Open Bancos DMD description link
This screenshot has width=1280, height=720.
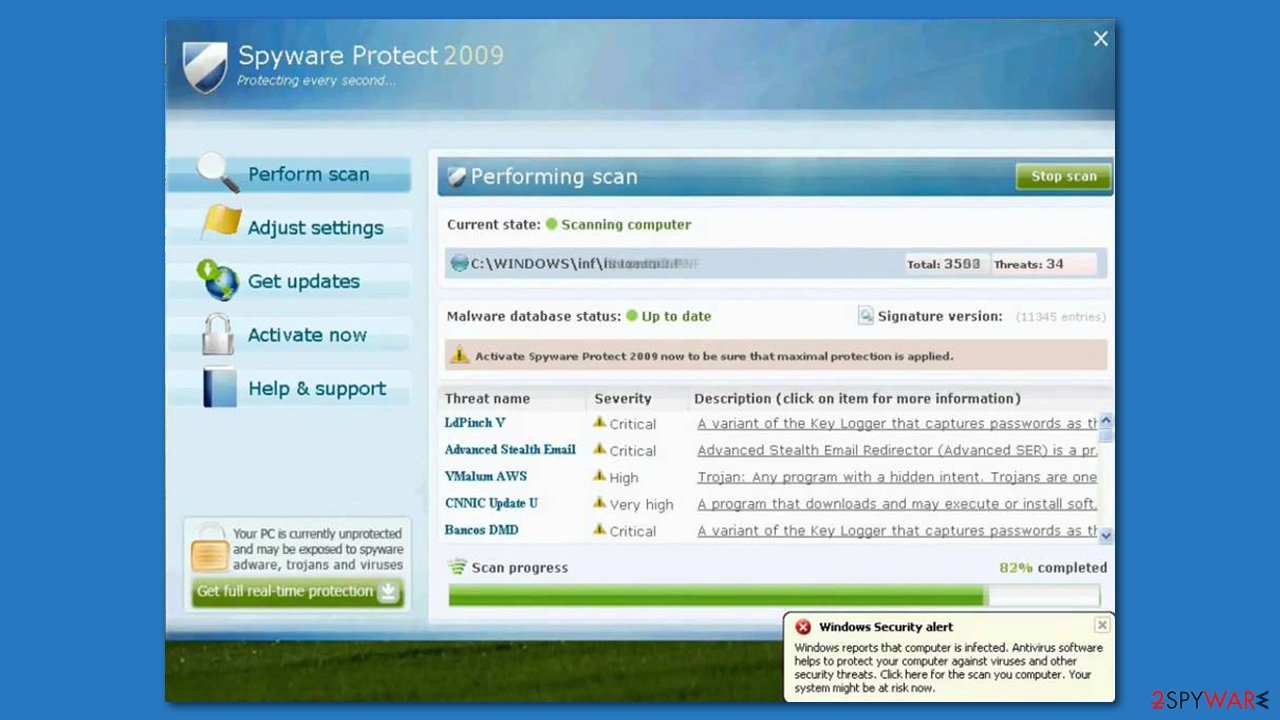point(897,531)
